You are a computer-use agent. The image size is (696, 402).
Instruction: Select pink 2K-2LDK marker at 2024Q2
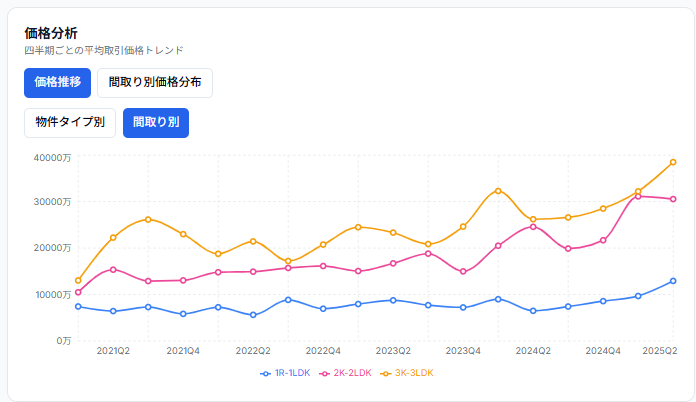click(x=533, y=226)
